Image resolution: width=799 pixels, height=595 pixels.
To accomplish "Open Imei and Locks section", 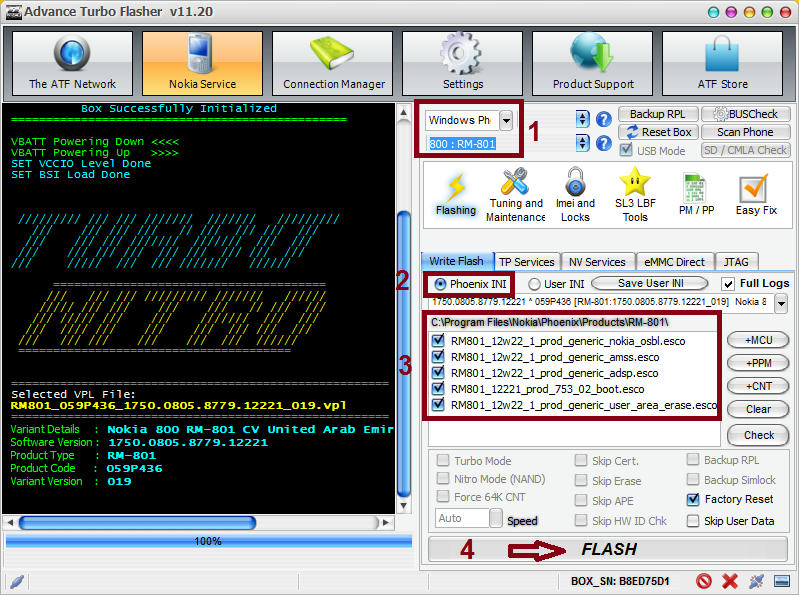I will coord(575,195).
